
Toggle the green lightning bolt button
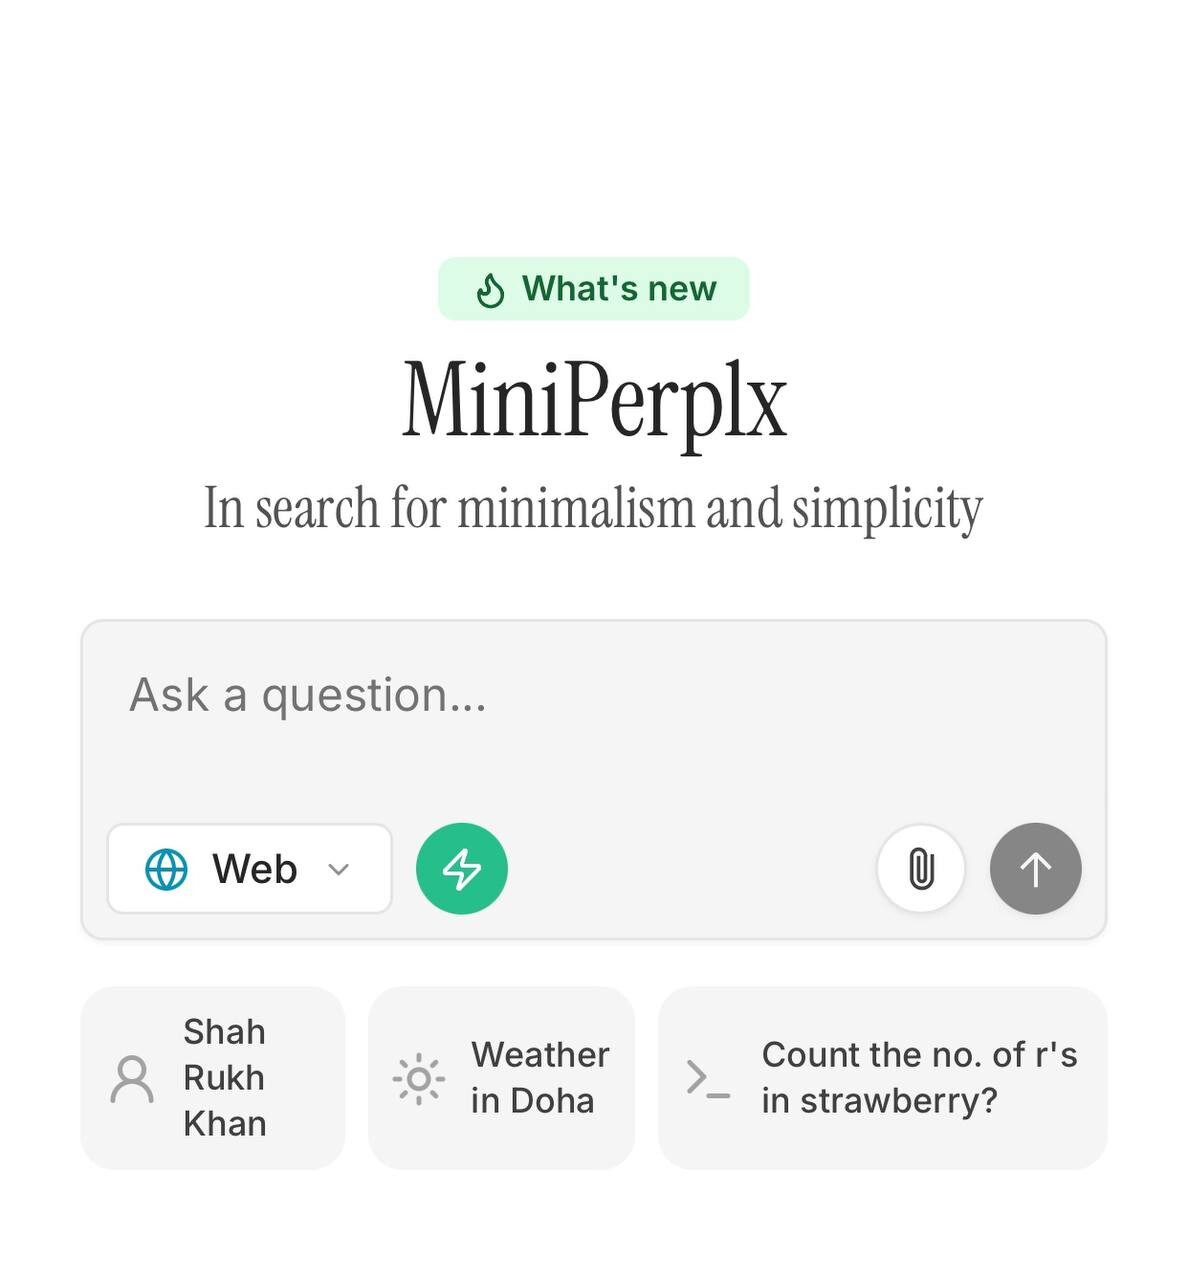[462, 869]
